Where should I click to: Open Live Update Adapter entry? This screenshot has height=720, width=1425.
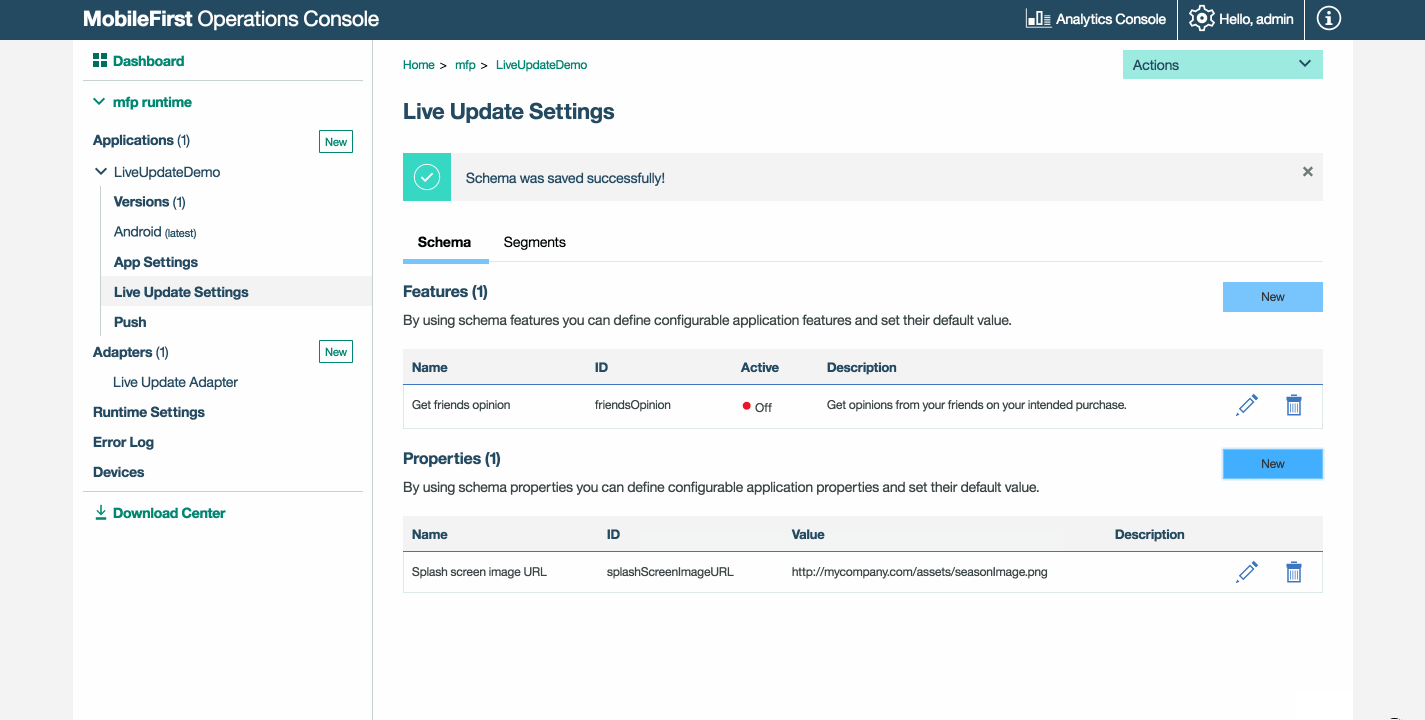click(176, 382)
